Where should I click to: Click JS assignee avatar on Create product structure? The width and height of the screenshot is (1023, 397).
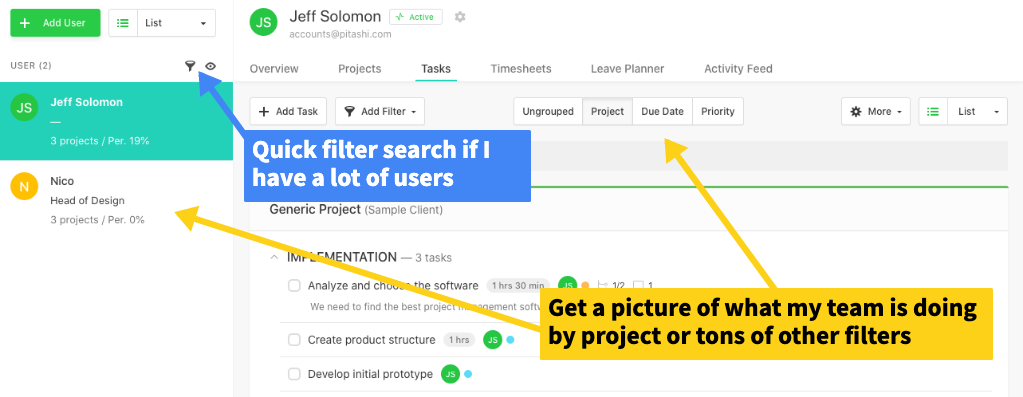point(493,340)
